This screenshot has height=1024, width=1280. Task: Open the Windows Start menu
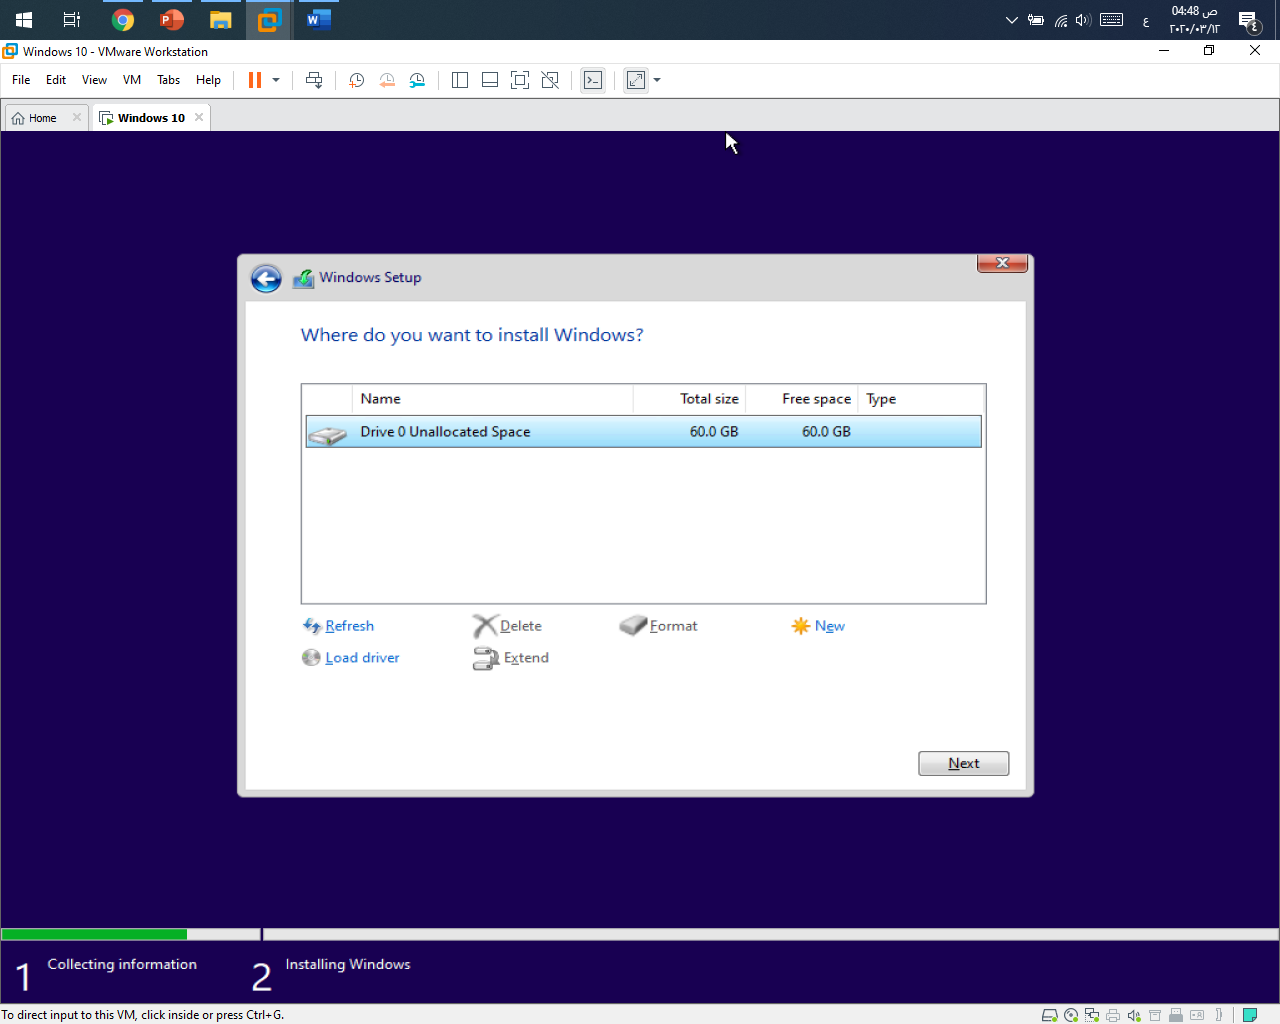(x=24, y=20)
